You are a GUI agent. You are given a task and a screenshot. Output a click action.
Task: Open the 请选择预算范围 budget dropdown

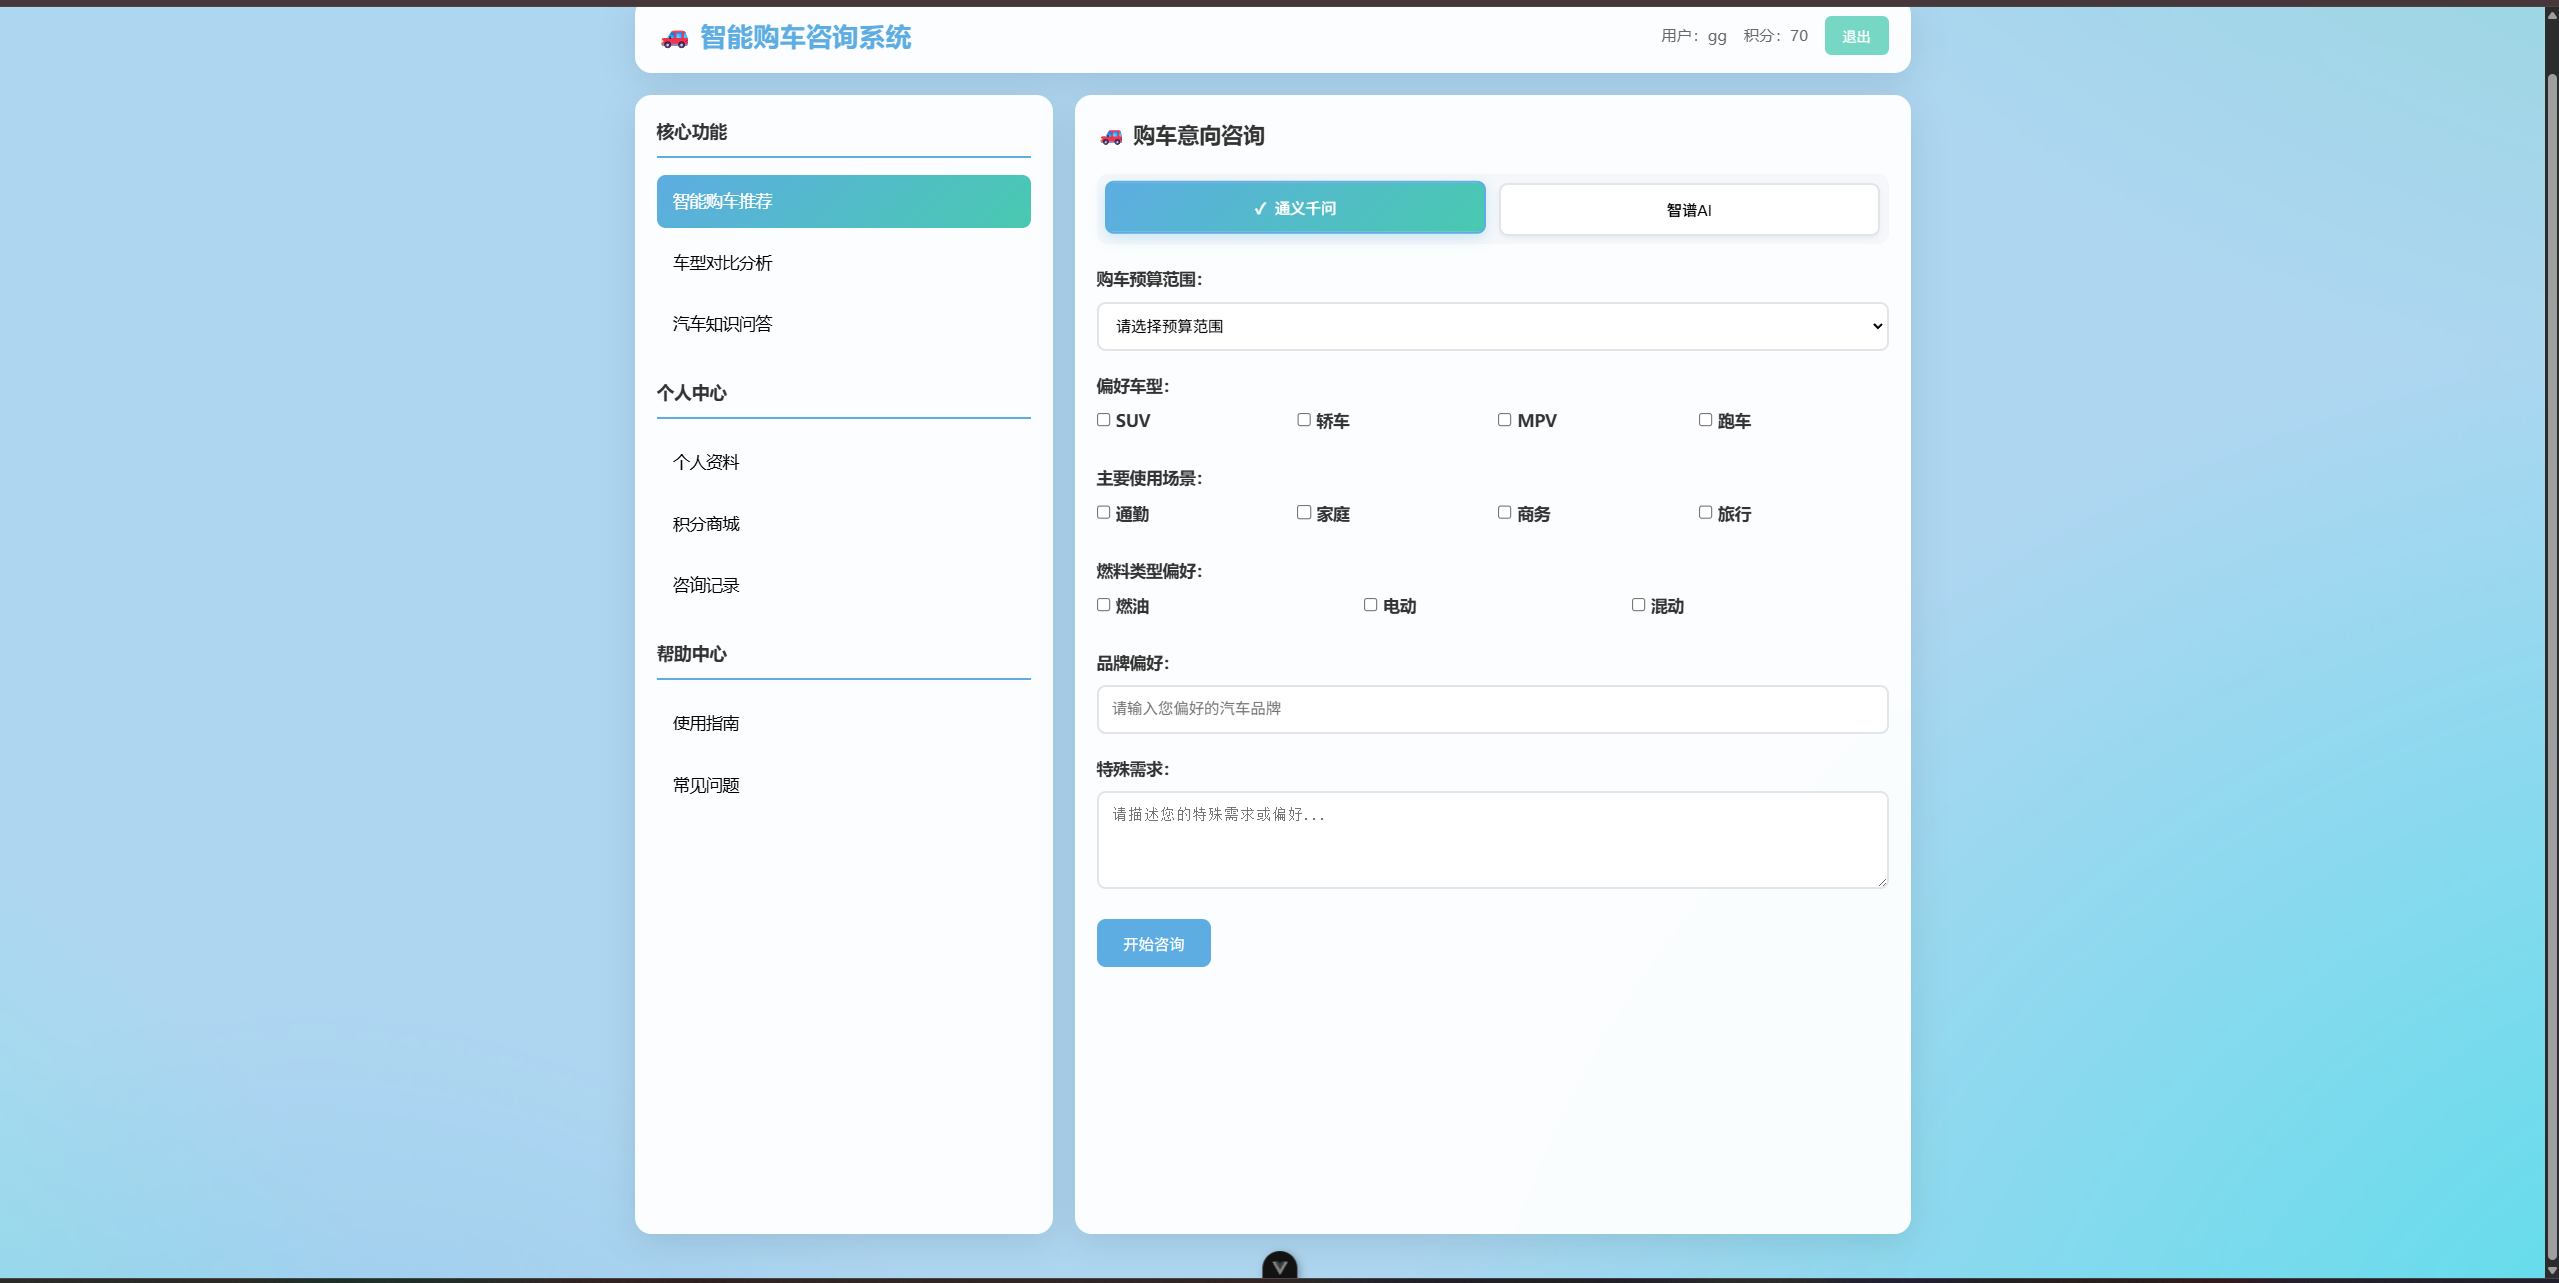tap(1491, 326)
